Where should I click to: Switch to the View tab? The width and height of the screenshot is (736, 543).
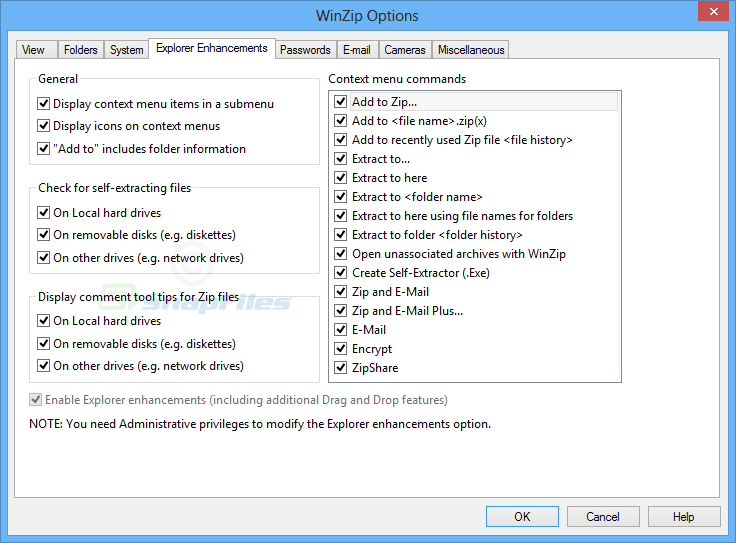(x=36, y=50)
